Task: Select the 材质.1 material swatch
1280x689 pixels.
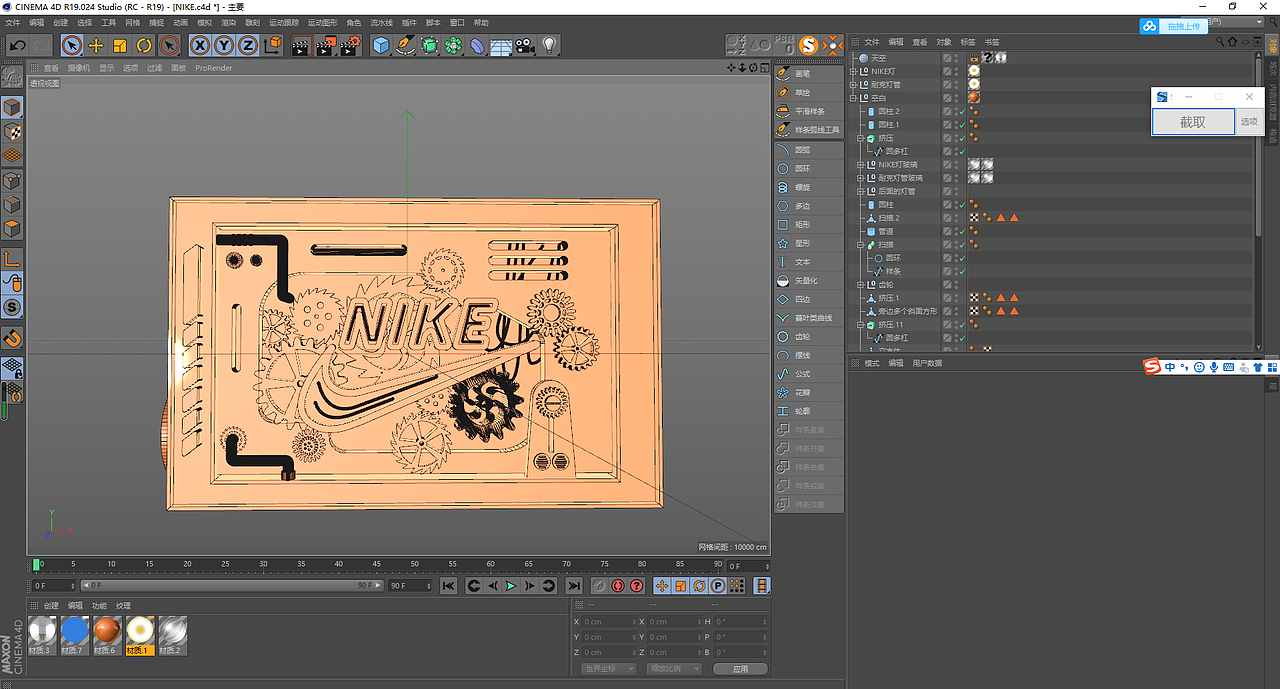Action: (x=140, y=636)
